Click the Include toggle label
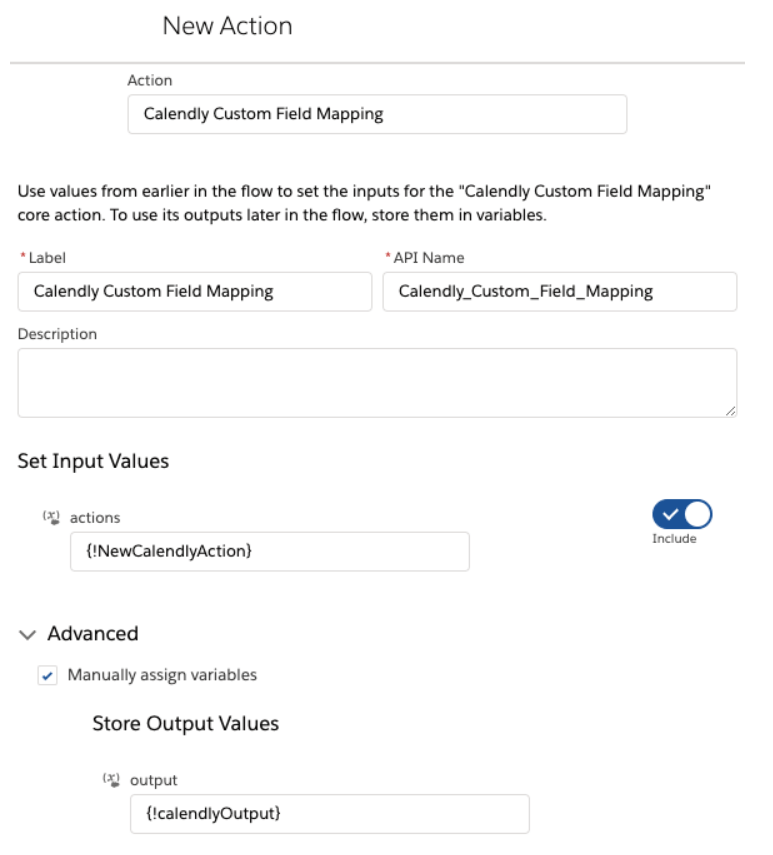The width and height of the screenshot is (773, 855). (674, 539)
